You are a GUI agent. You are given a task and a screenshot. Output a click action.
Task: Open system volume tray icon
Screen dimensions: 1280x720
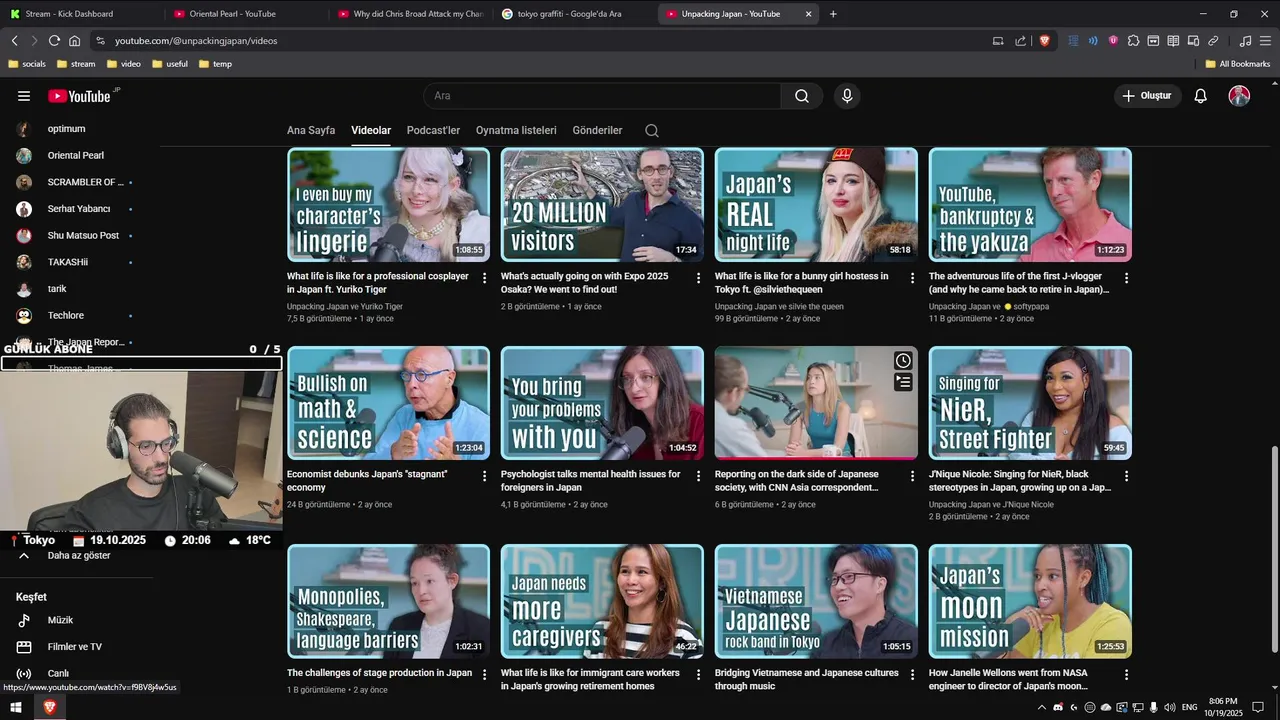(1169, 707)
